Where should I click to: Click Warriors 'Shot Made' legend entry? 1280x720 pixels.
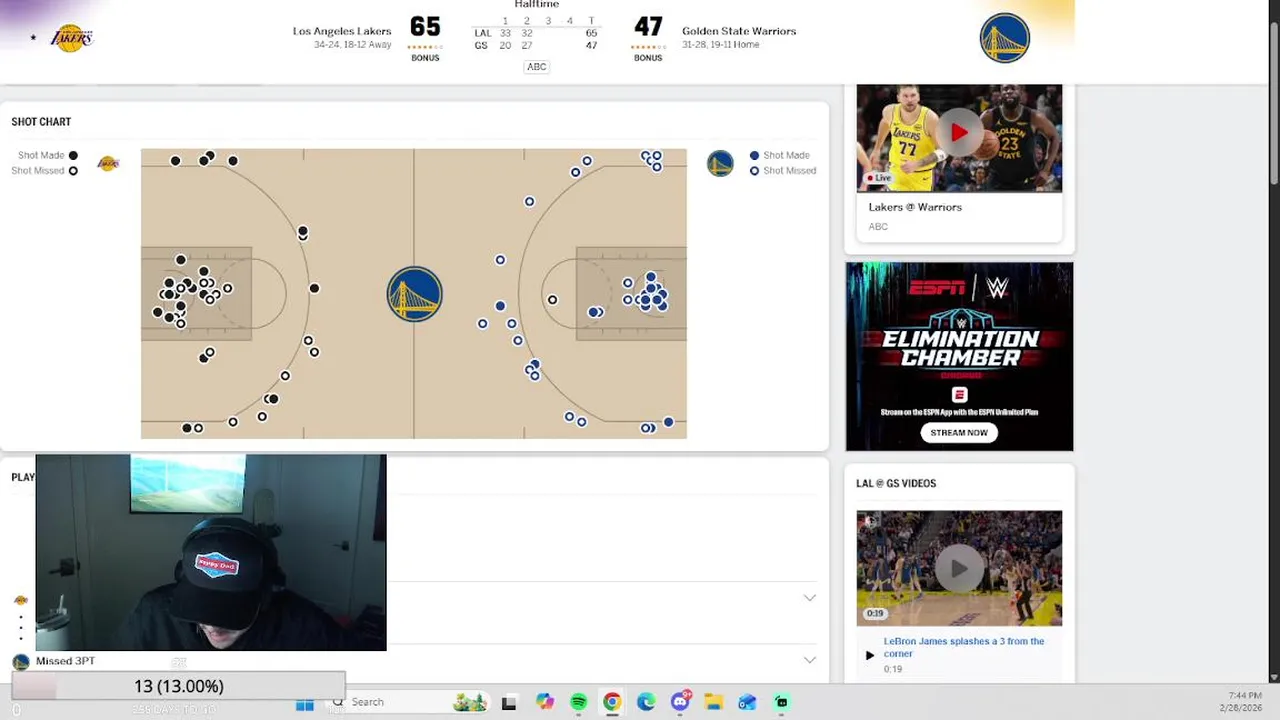coord(780,155)
